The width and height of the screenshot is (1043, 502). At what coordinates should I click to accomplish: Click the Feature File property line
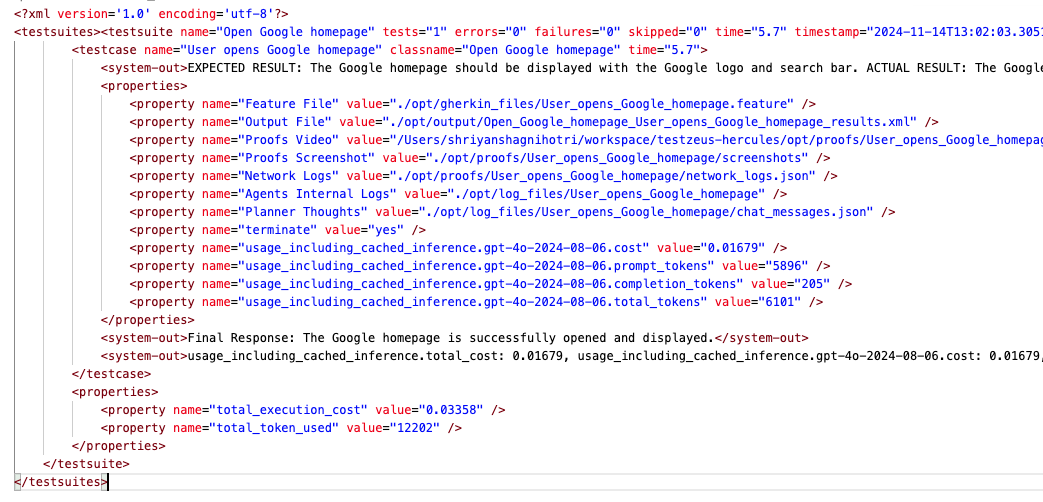click(472, 104)
